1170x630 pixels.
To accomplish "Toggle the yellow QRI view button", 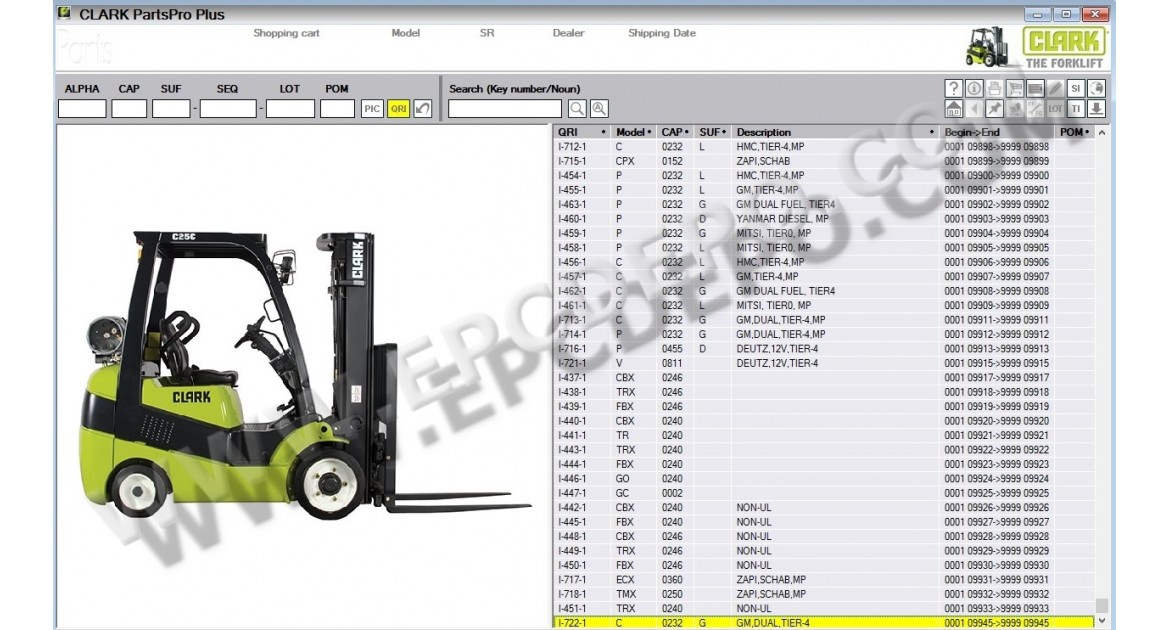I will click(398, 109).
